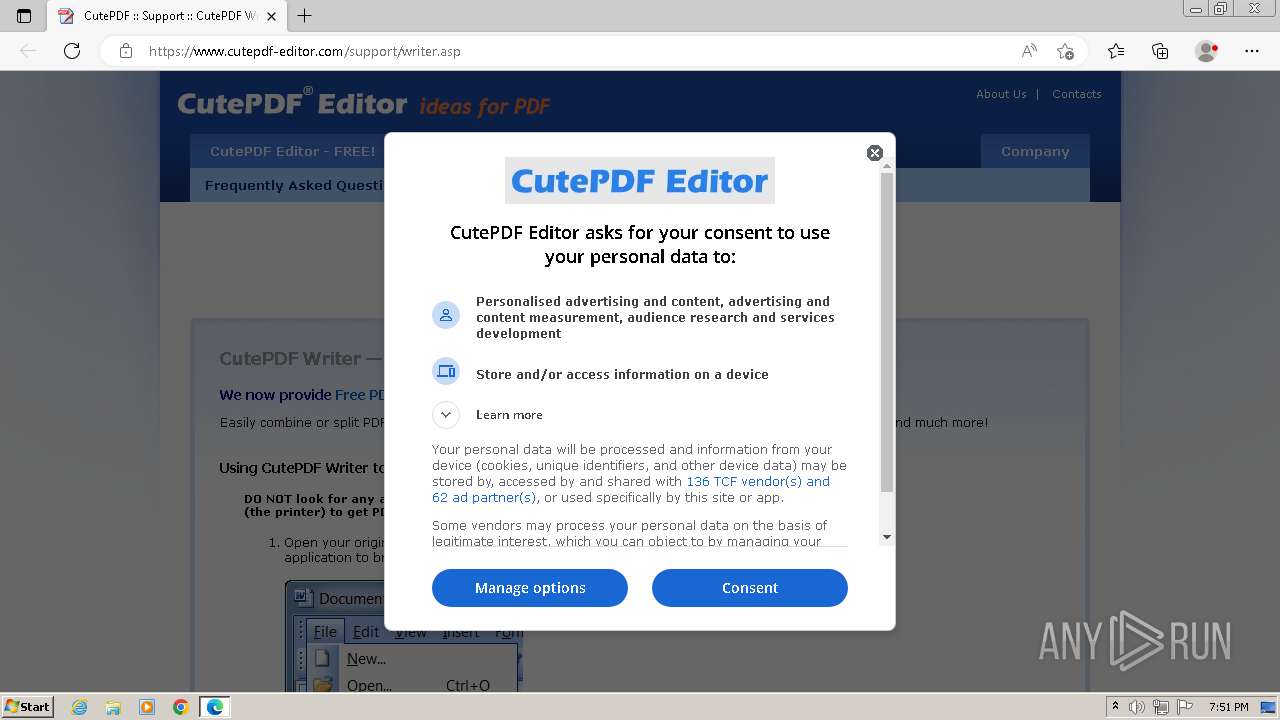Click the personalised advertising person icon
Image resolution: width=1280 pixels, height=720 pixels.
446,315
